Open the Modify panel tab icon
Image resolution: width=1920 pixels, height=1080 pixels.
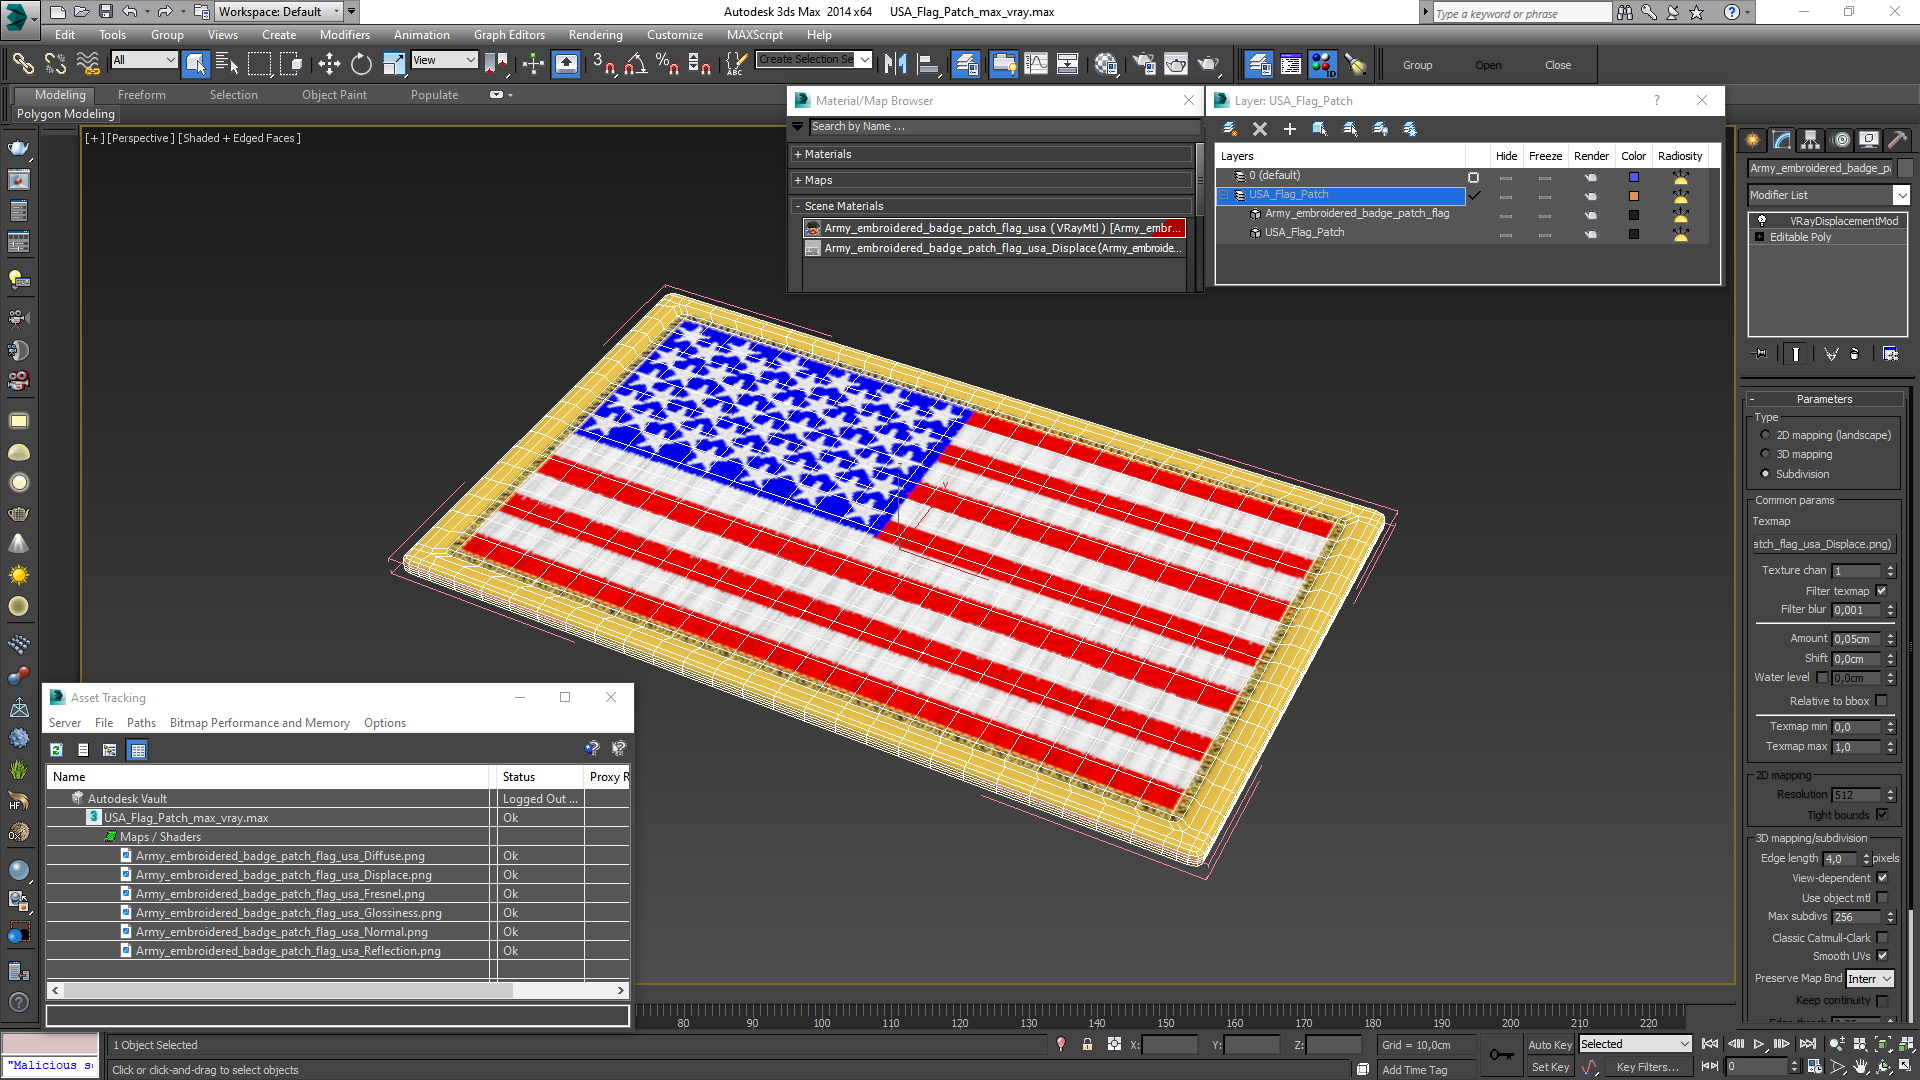1781,140
